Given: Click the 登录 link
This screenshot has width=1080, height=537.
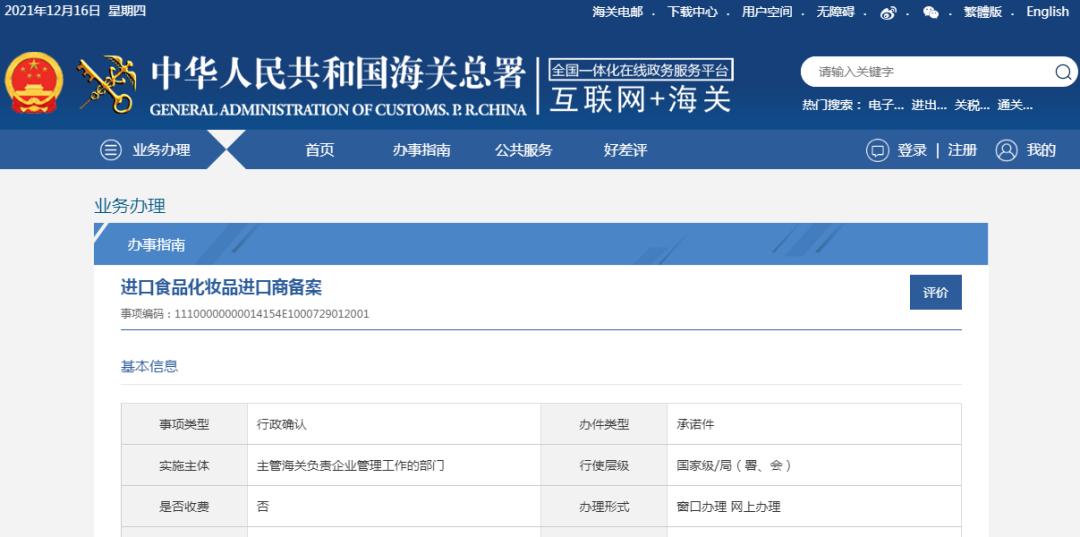Looking at the screenshot, I should (x=912, y=150).
